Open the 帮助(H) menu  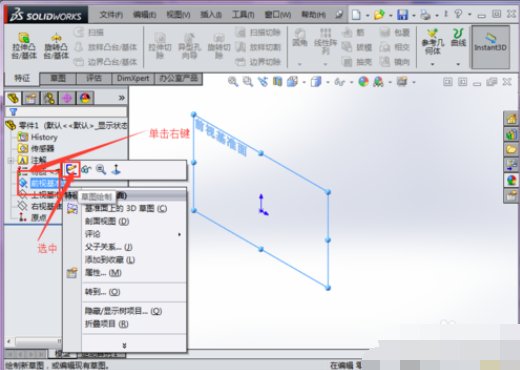tap(313, 15)
